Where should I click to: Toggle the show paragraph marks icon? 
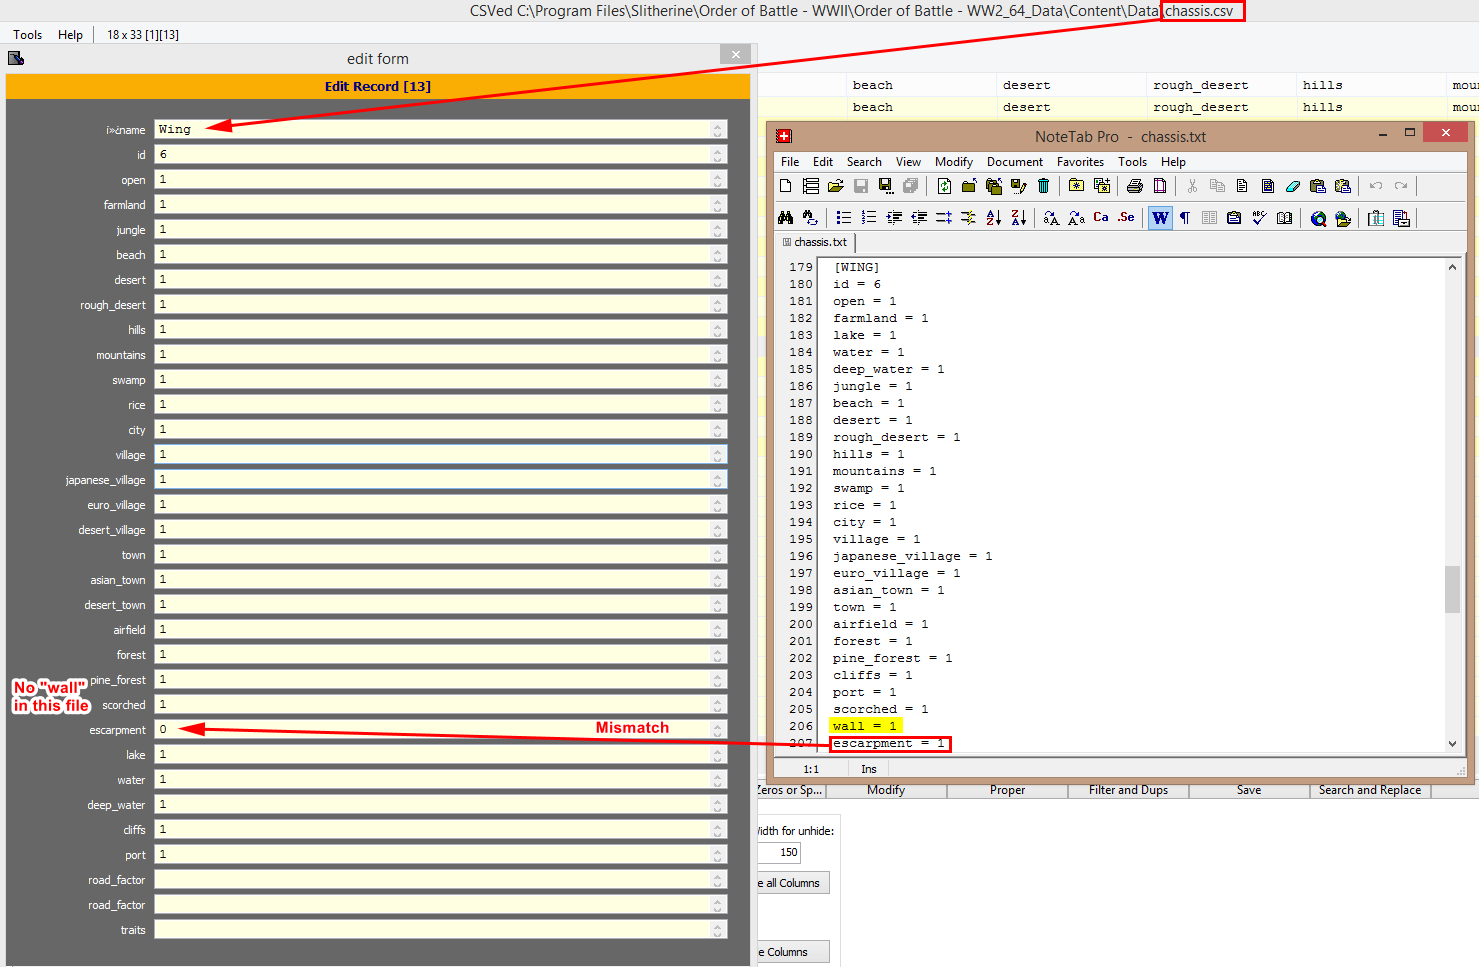(x=1185, y=218)
